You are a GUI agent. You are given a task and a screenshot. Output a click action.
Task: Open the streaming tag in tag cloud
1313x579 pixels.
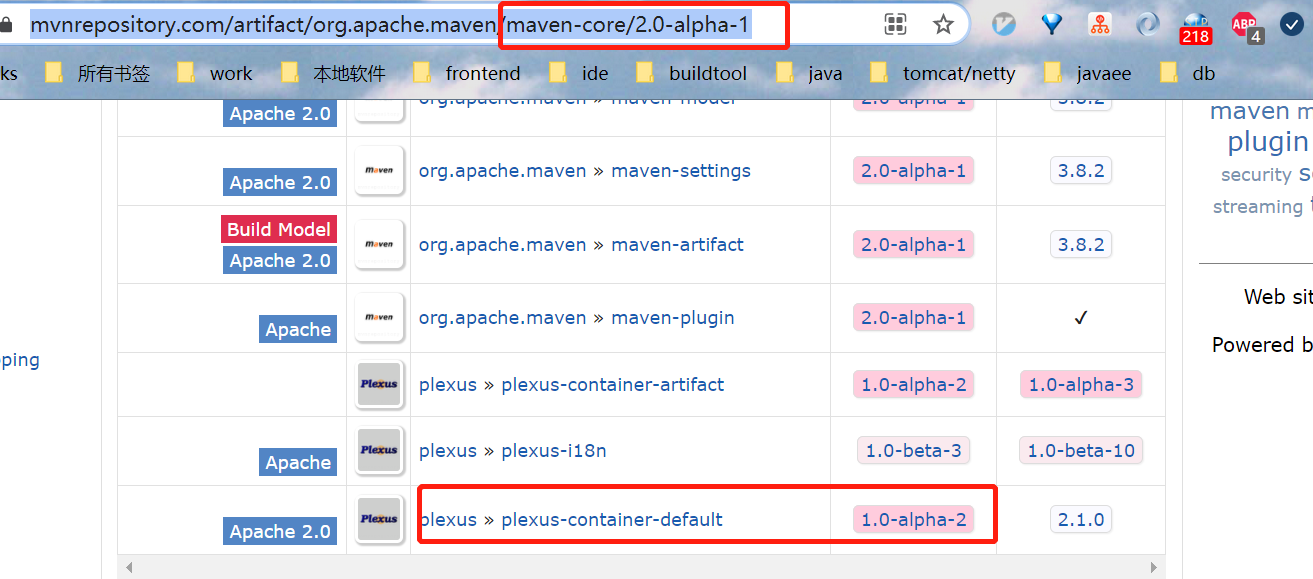(x=1257, y=207)
